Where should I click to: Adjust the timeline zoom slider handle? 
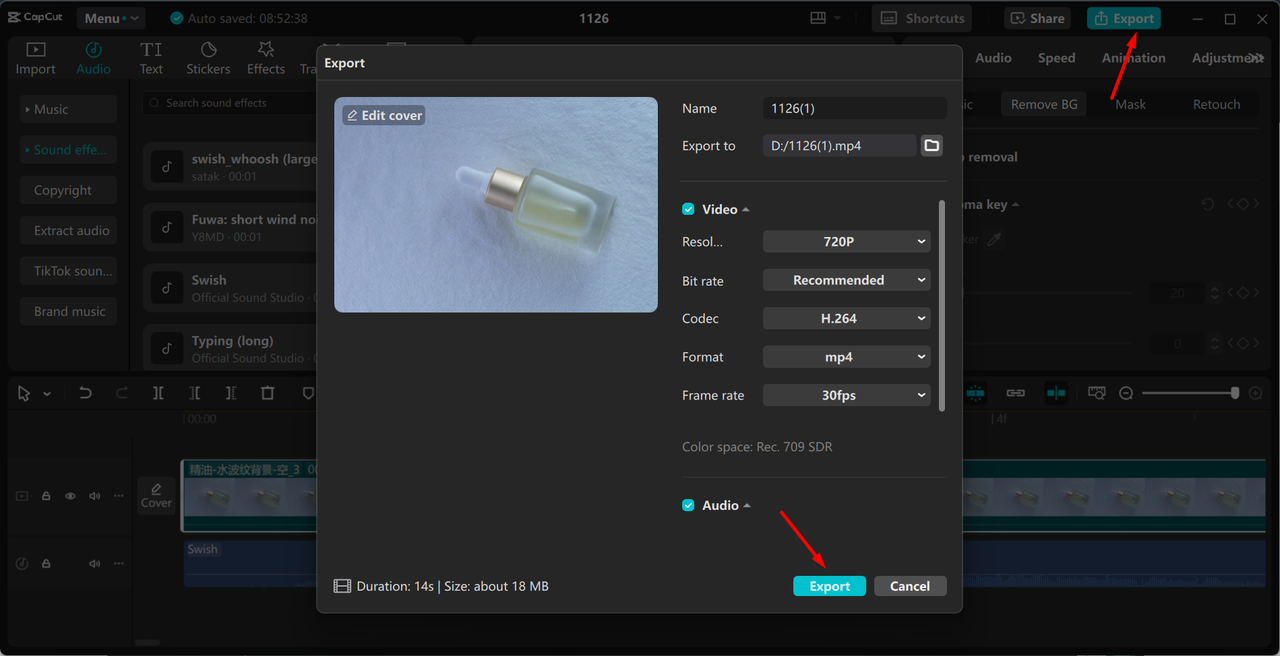point(1235,393)
